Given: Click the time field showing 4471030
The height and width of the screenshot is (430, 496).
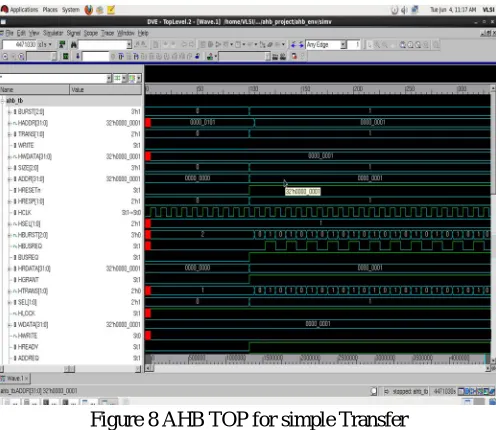Looking at the screenshot, I should pos(19,45).
